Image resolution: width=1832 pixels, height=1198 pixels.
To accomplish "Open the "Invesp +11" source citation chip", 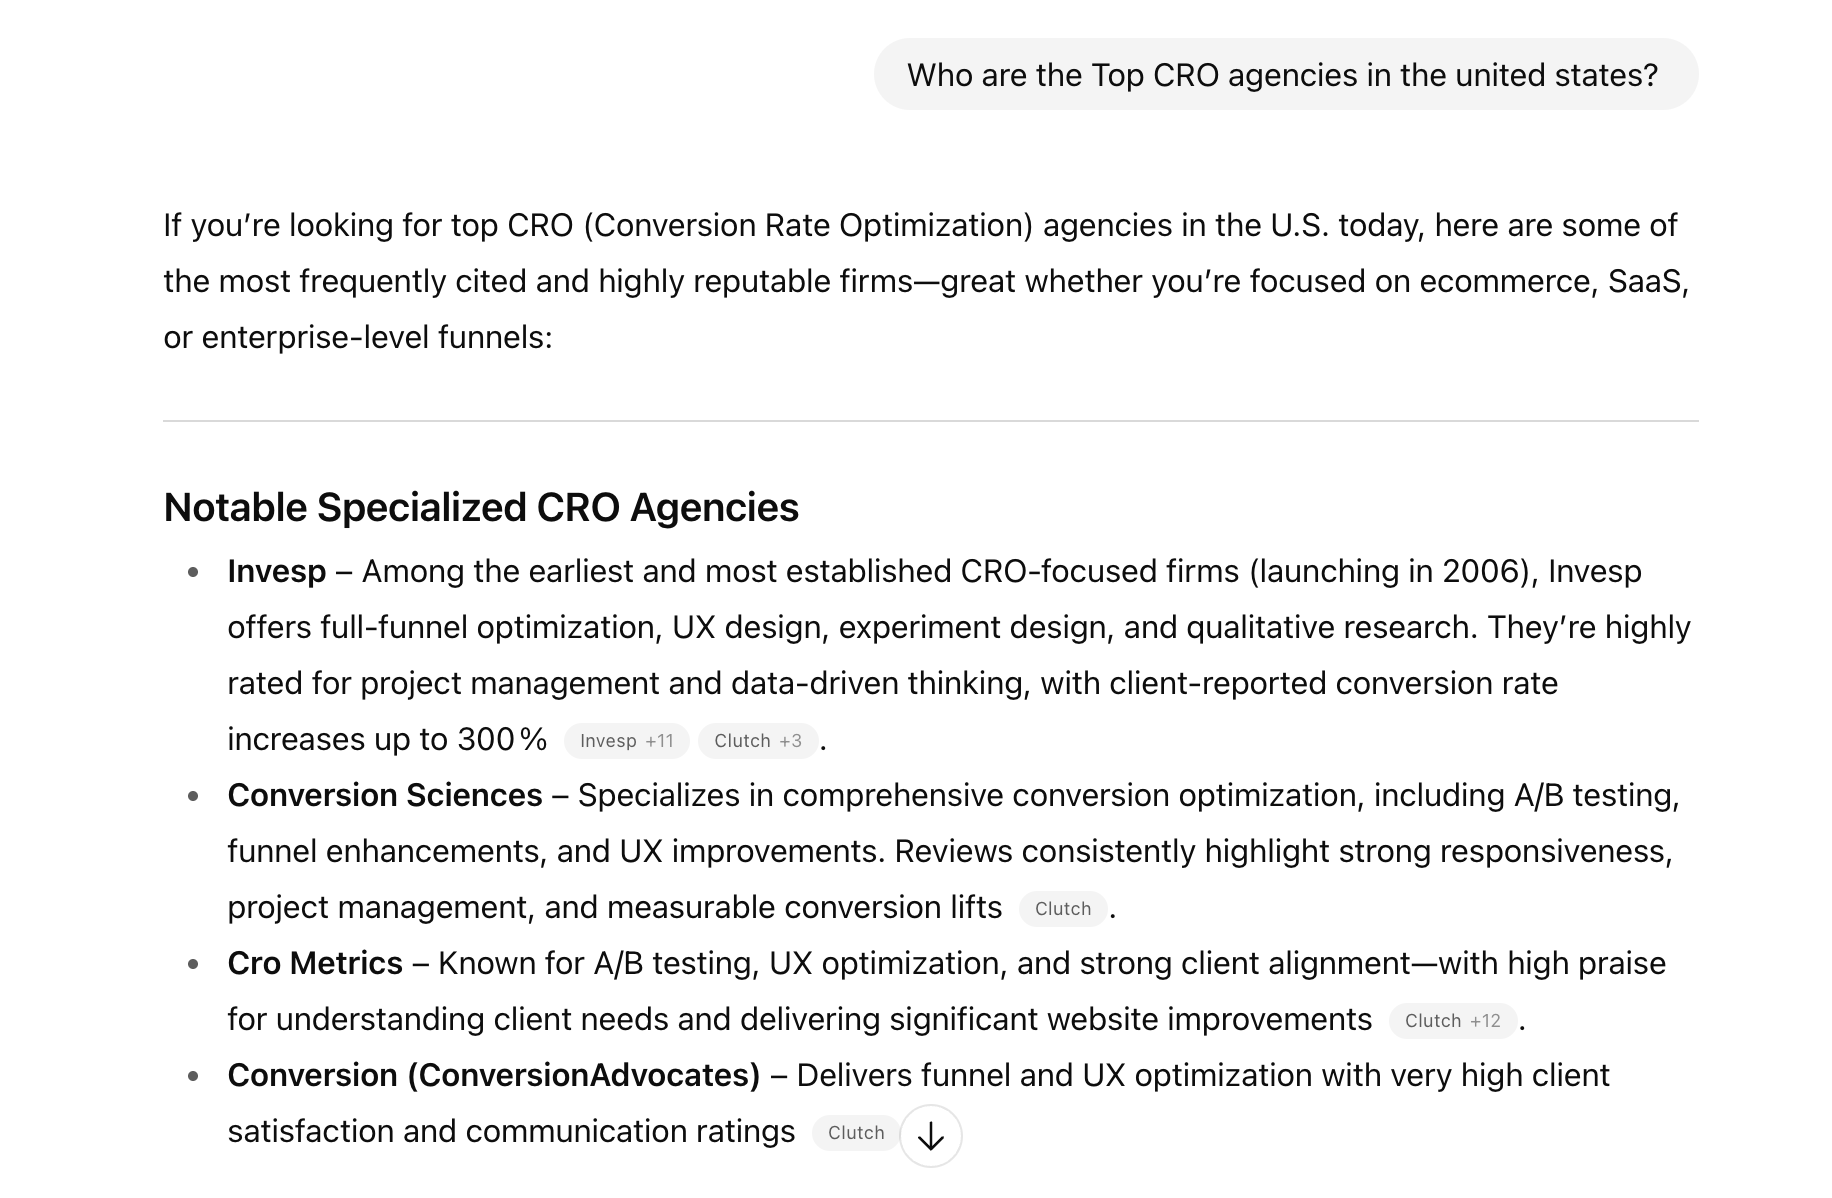I will [x=626, y=741].
